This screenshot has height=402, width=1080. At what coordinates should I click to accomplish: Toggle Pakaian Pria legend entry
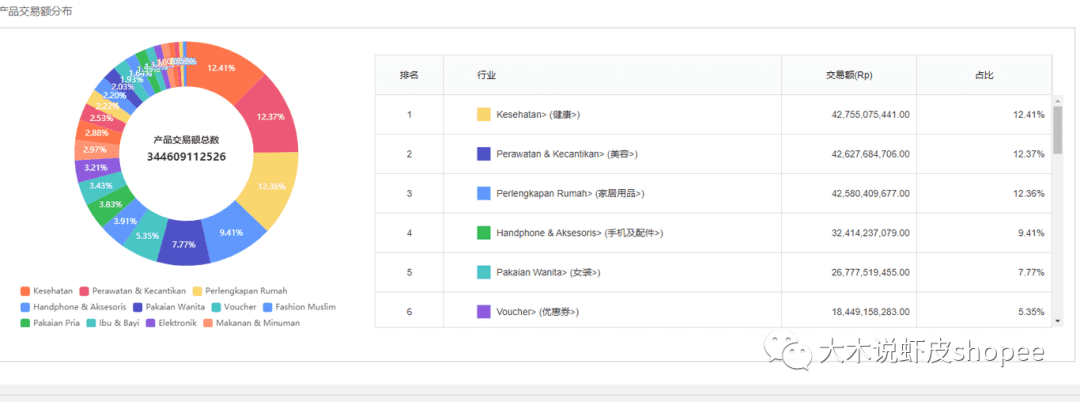pyautogui.click(x=50, y=322)
